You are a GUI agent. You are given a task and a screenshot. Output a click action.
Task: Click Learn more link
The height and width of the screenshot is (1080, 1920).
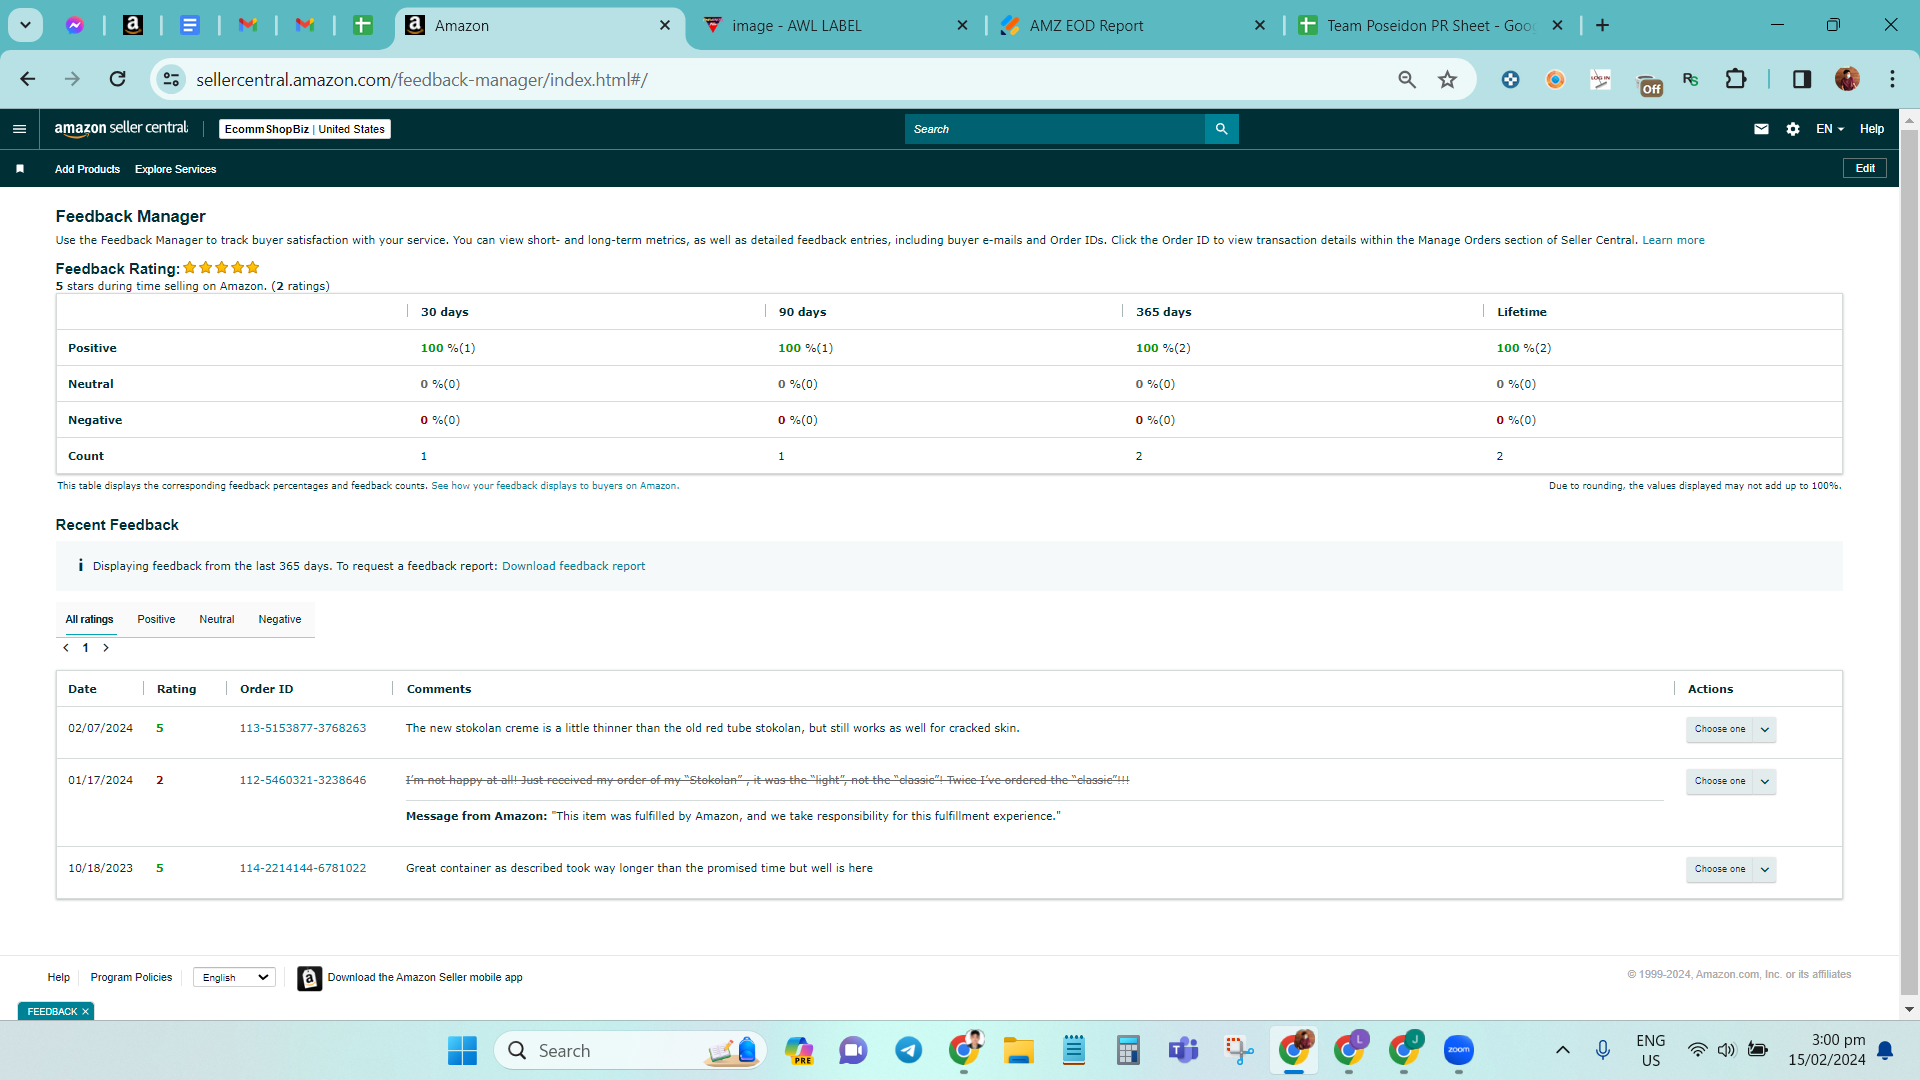pyautogui.click(x=1673, y=240)
